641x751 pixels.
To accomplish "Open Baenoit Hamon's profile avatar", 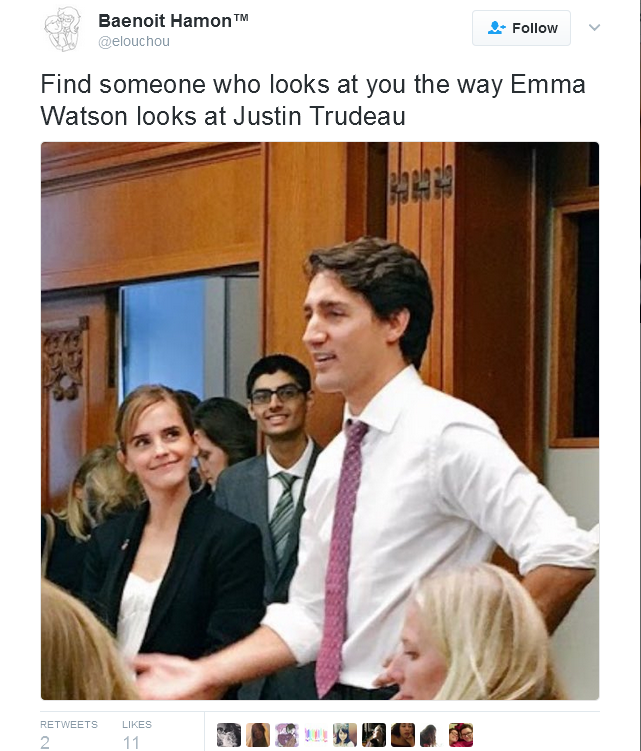I will pos(62,29).
